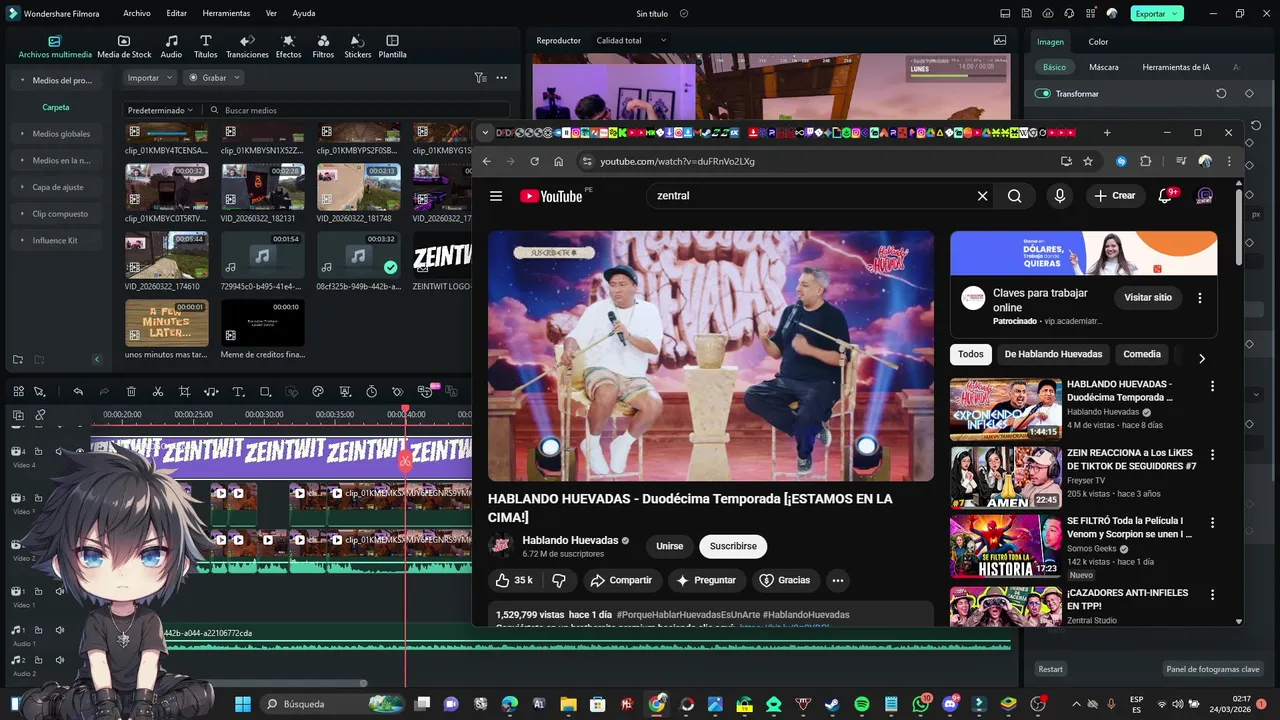Open the YouTube notifications bell

click(1165, 196)
